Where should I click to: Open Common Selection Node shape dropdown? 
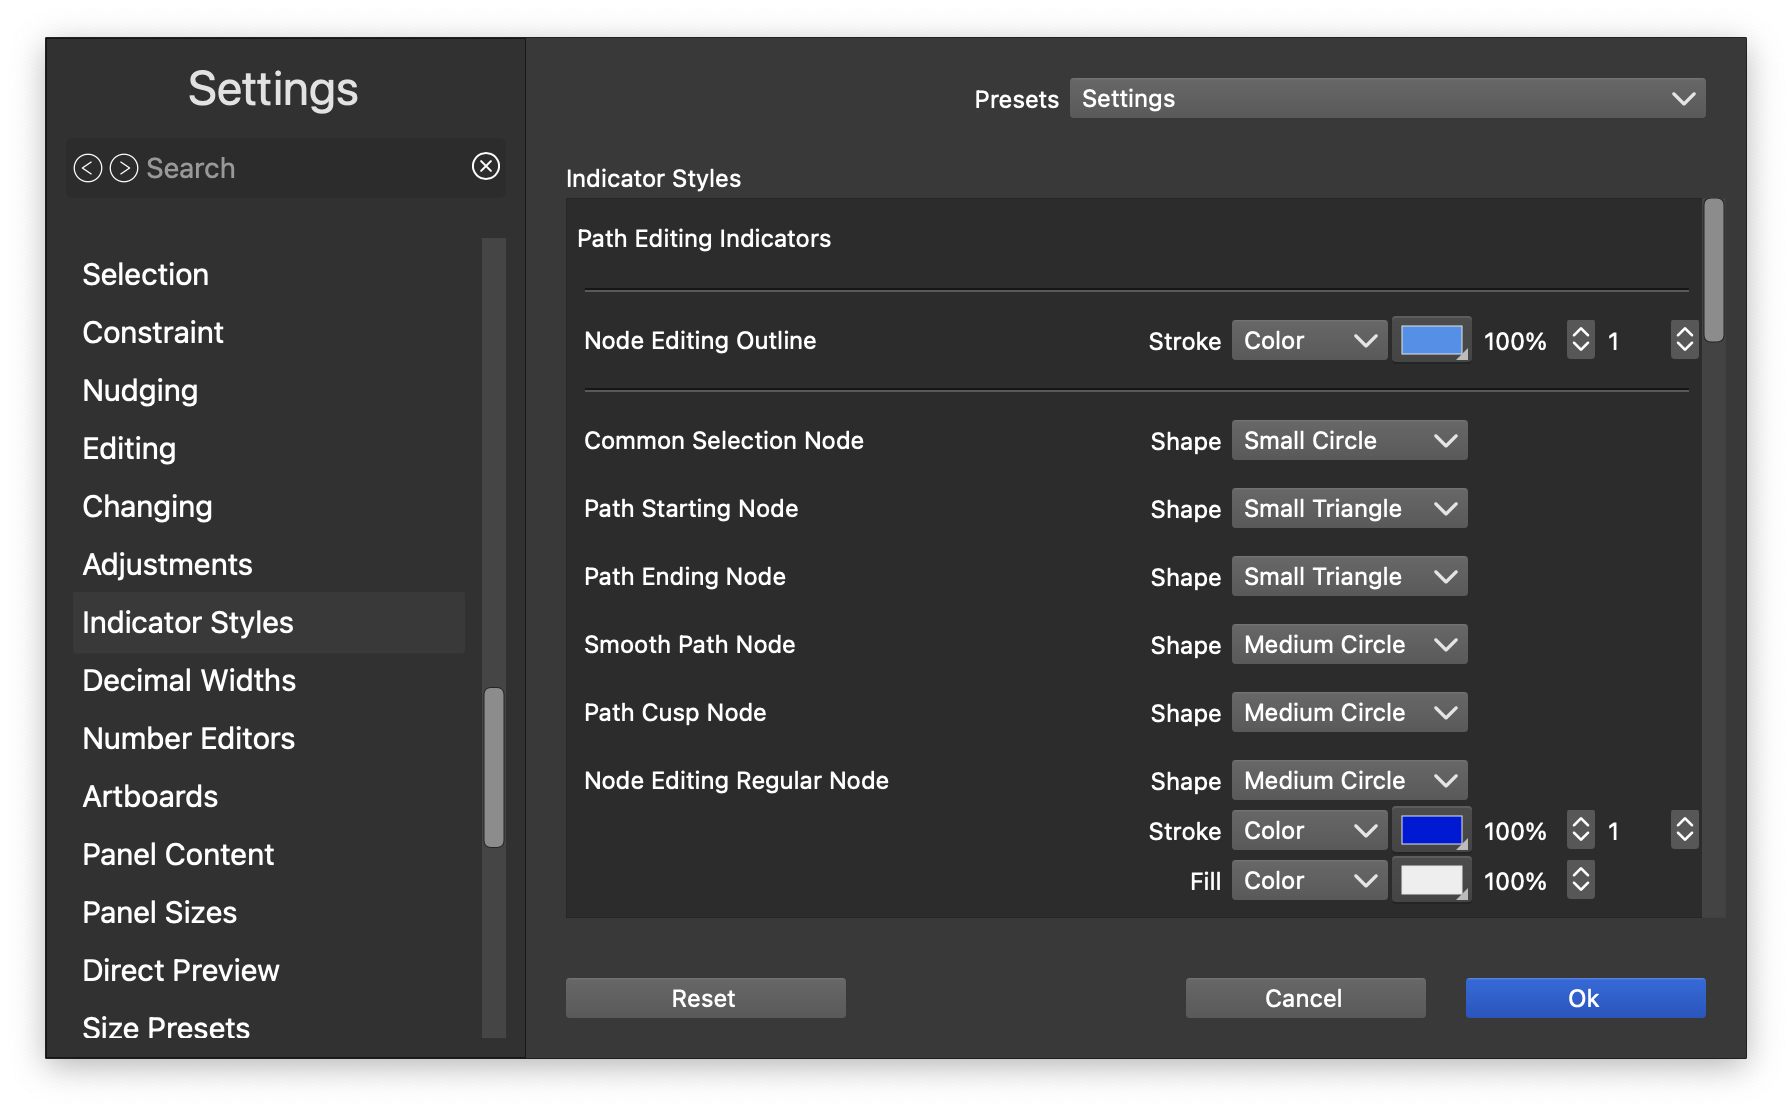tap(1348, 441)
